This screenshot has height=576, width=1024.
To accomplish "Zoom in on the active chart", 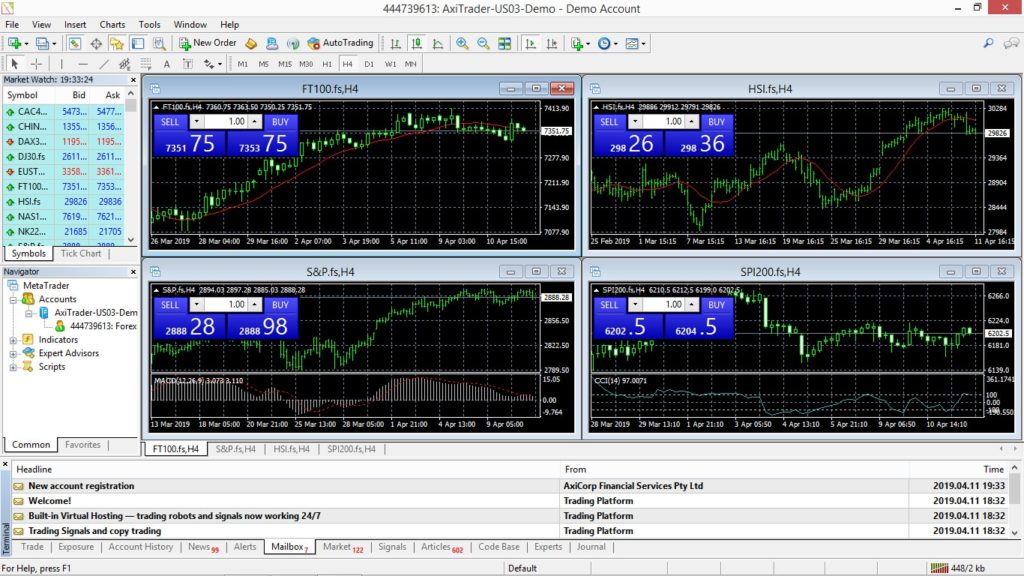I will point(460,43).
